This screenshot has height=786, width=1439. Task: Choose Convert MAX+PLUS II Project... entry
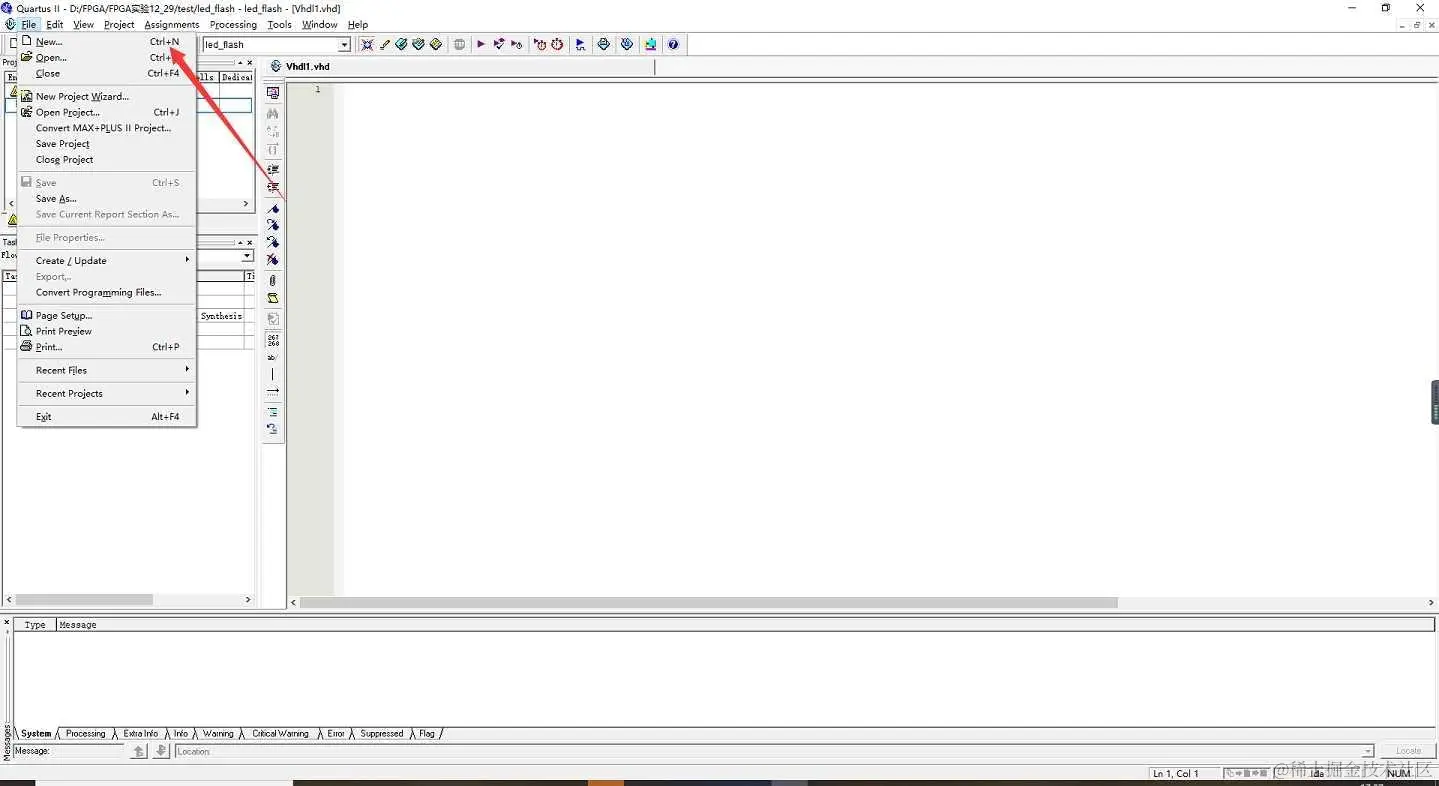(107, 128)
